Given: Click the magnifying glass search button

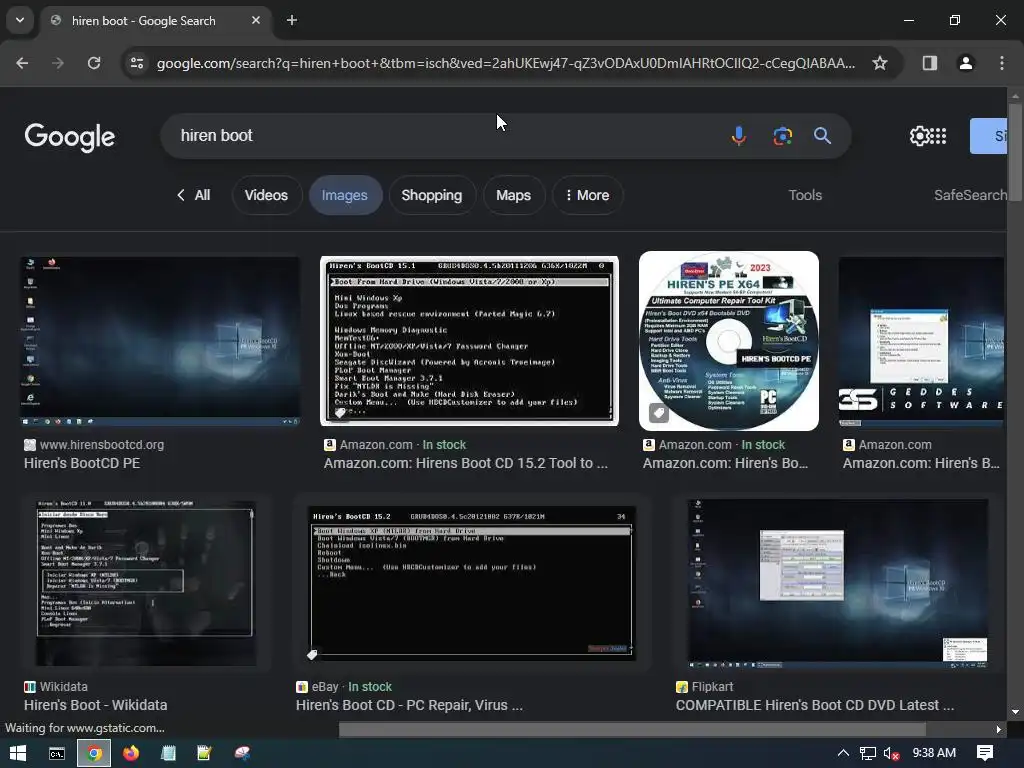Looking at the screenshot, I should (x=822, y=136).
